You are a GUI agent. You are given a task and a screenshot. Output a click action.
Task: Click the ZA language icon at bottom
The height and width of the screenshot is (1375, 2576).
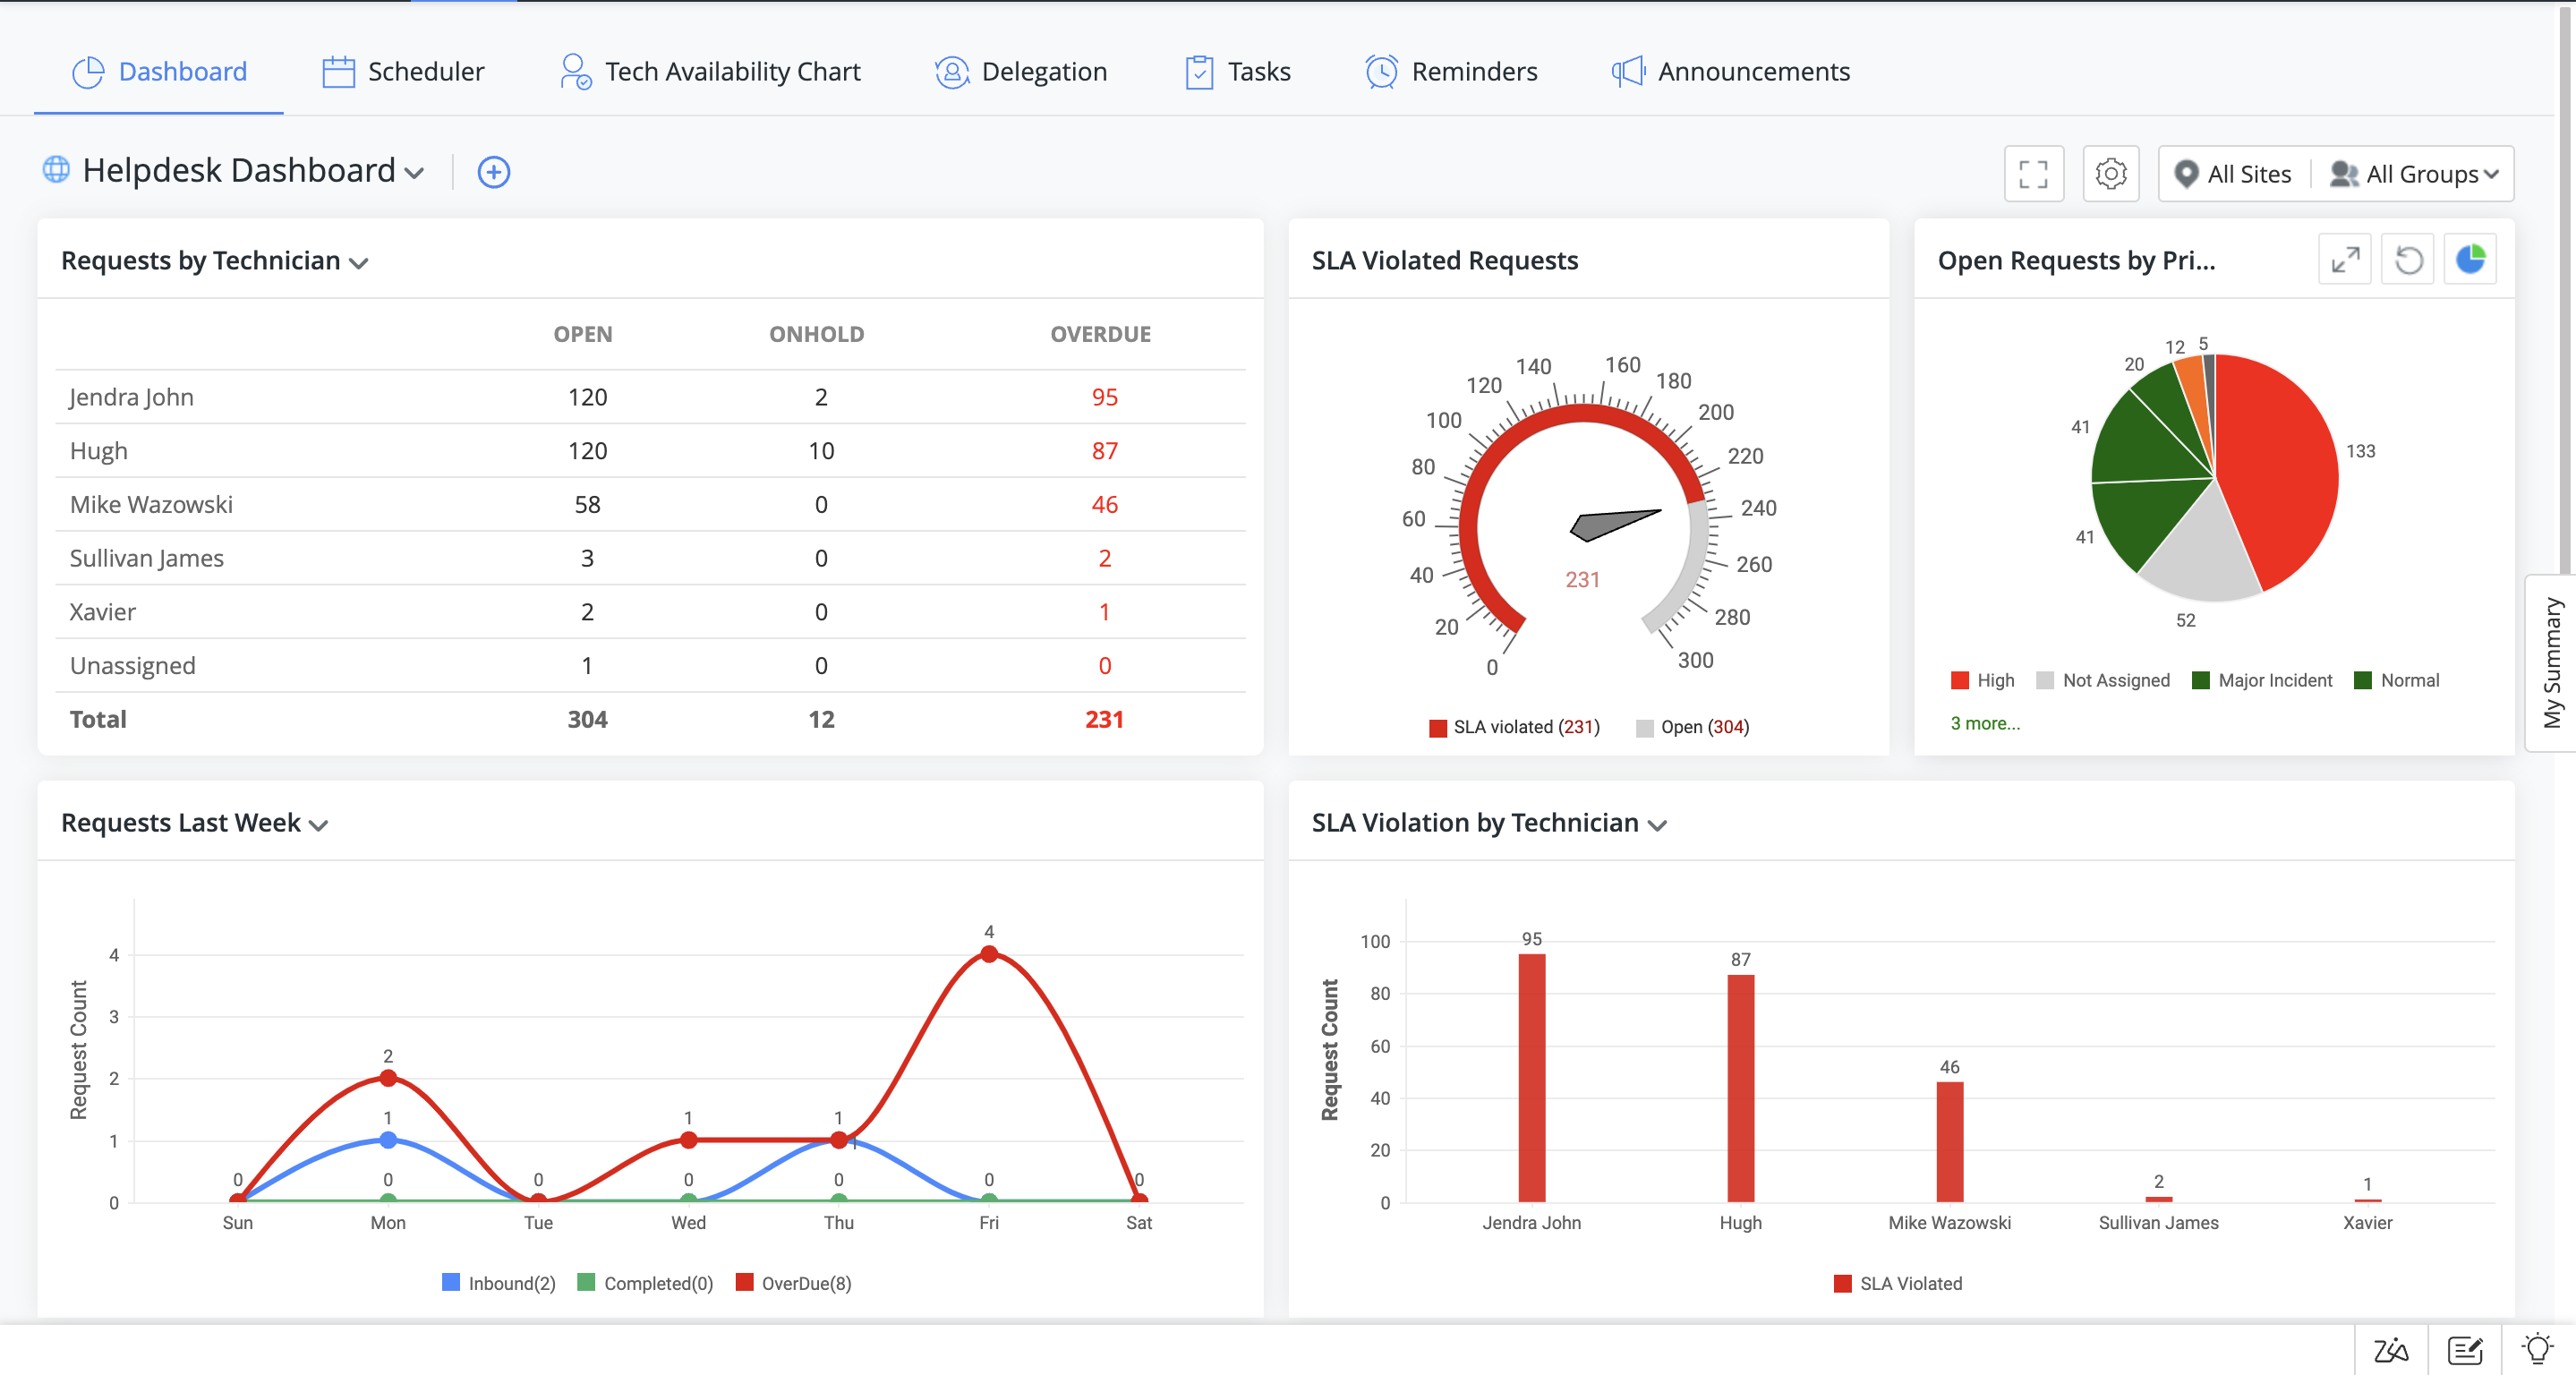pyautogui.click(x=2390, y=1350)
